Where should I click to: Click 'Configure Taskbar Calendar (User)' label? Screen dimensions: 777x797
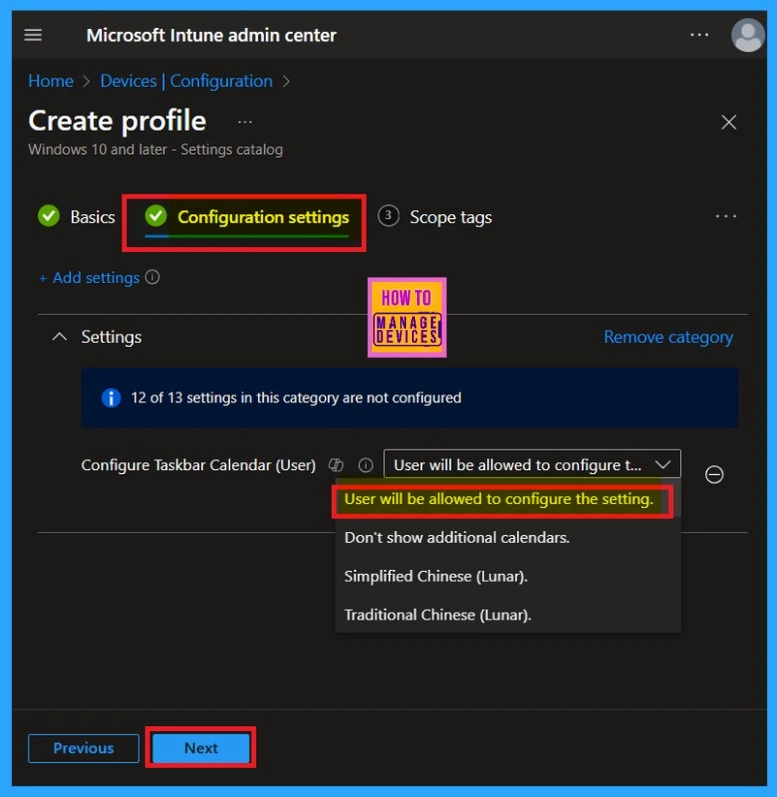[198, 465]
